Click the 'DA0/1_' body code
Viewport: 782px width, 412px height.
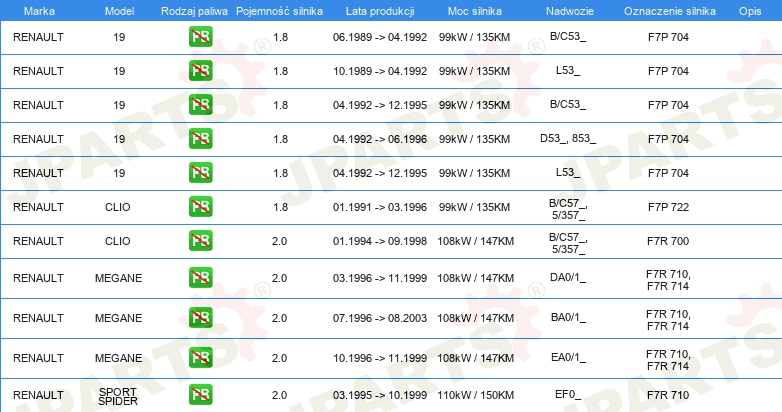(568, 277)
